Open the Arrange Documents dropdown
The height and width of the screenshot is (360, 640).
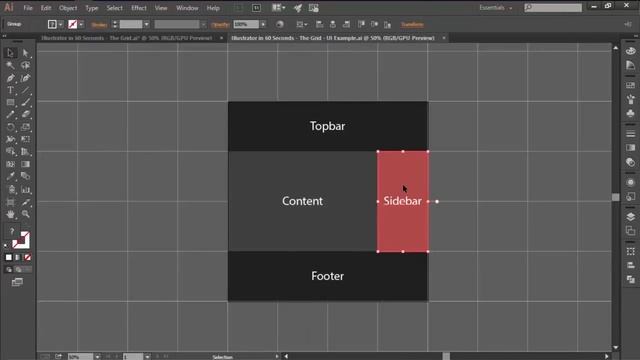(279, 8)
